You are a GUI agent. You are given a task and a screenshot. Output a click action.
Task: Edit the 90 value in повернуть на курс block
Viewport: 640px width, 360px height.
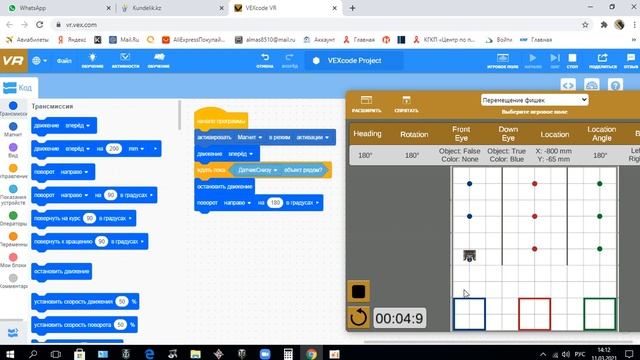coord(89,218)
